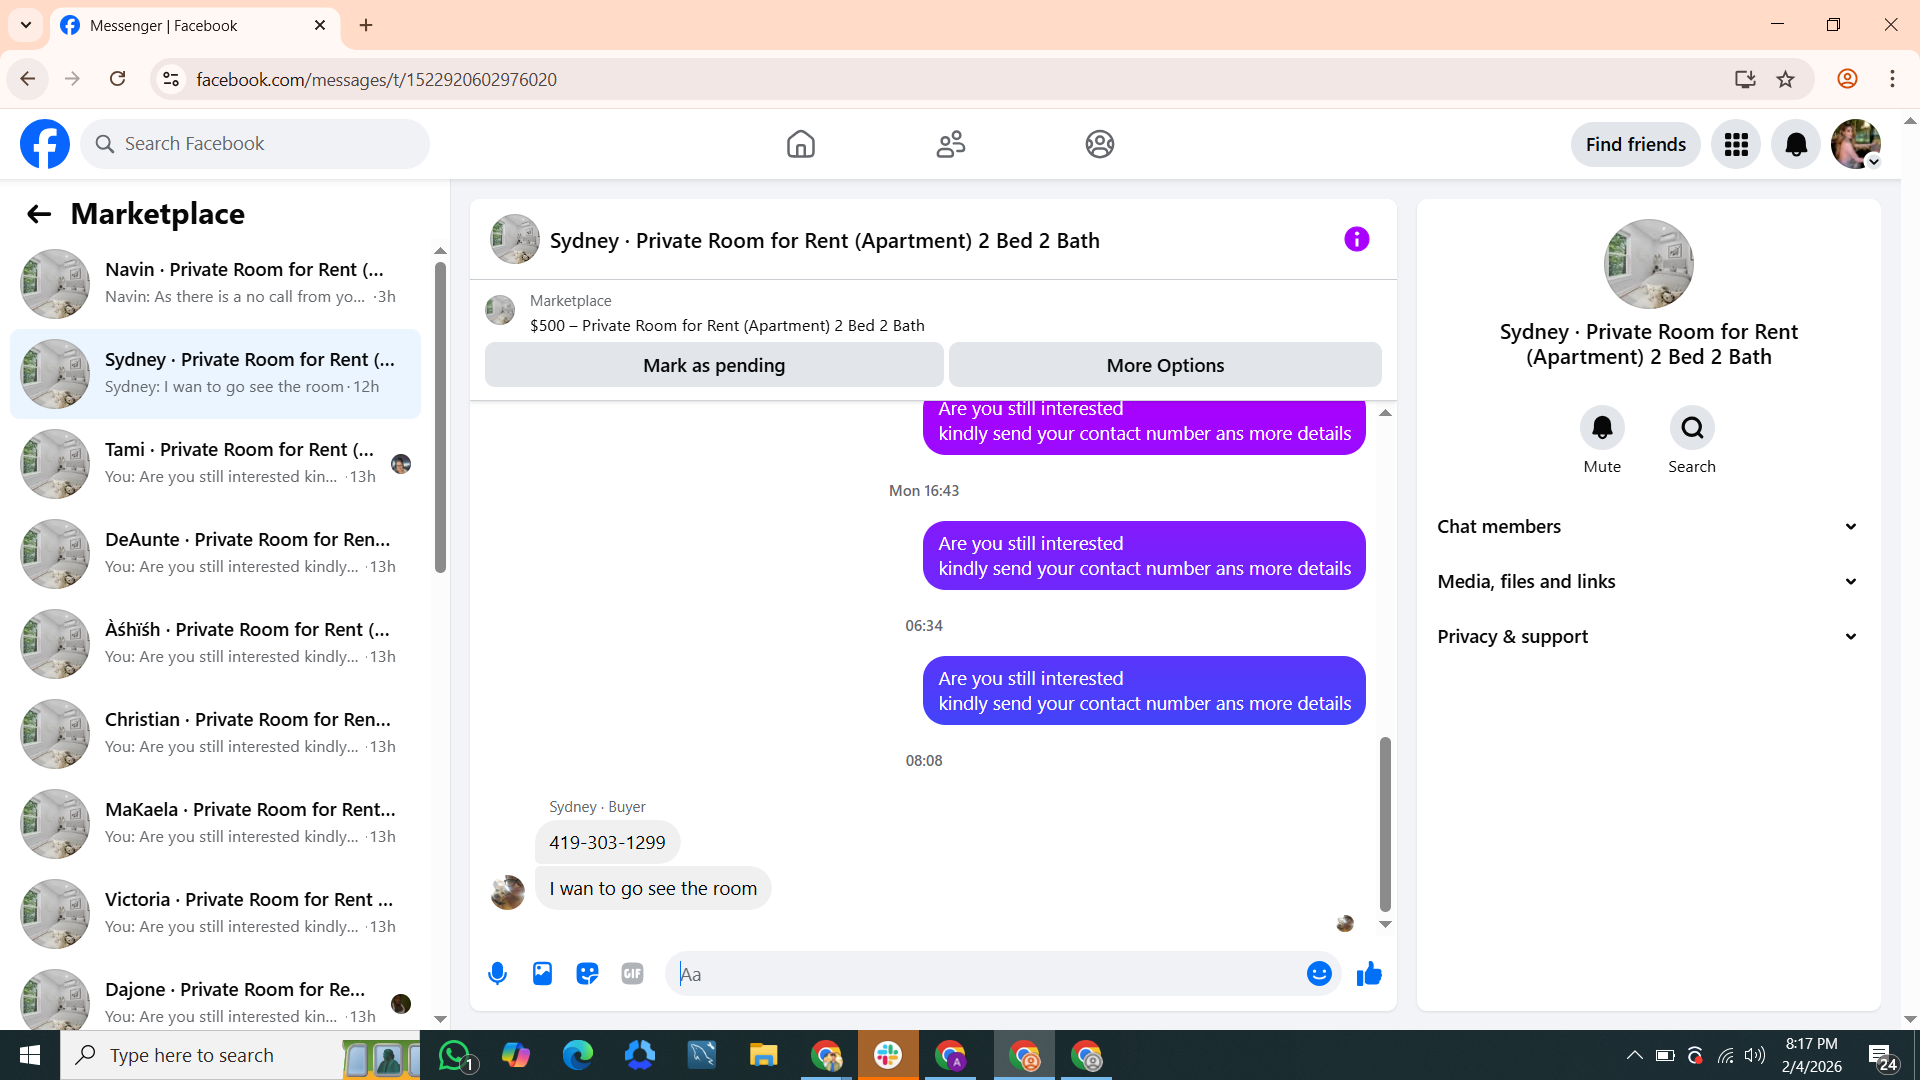Image resolution: width=1920 pixels, height=1080 pixels.
Task: Click the chat messages vertical scrollbar
Action: point(1385,824)
